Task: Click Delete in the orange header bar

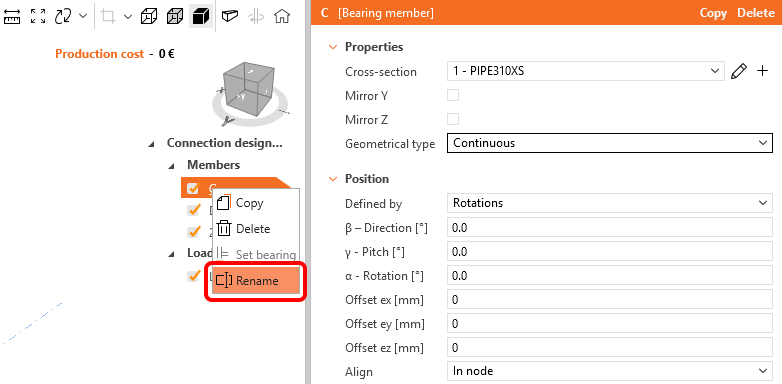Action: pos(756,13)
